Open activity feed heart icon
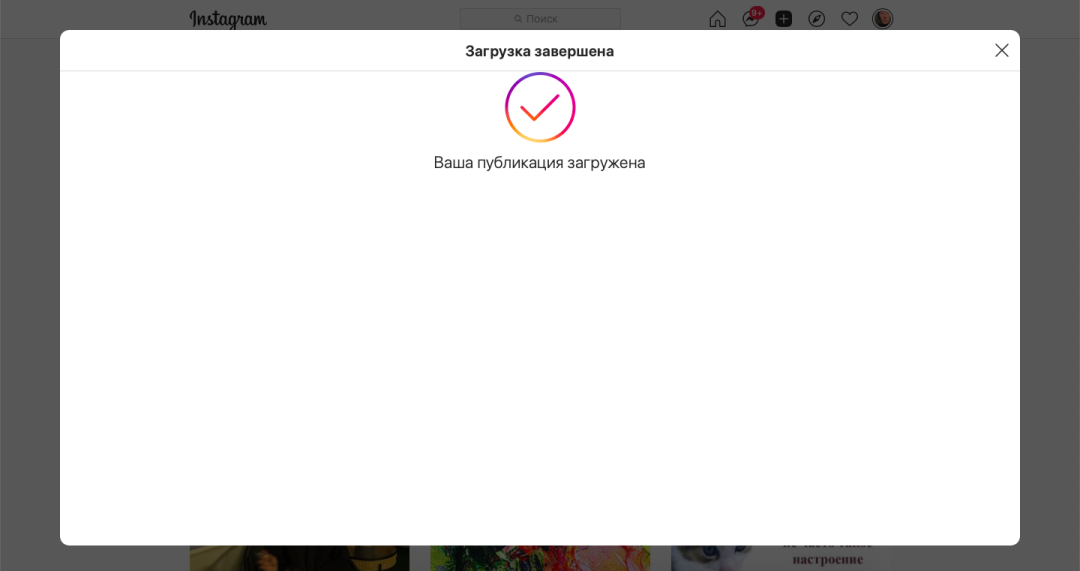Screen dimensions: 1080x571 (849, 19)
